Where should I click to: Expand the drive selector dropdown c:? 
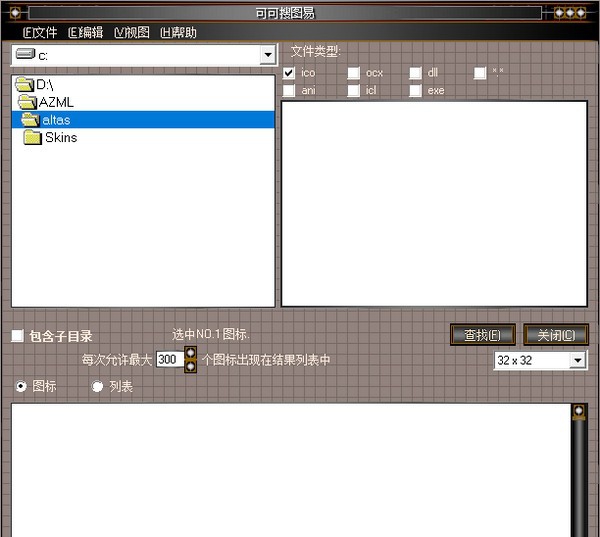click(x=268, y=55)
